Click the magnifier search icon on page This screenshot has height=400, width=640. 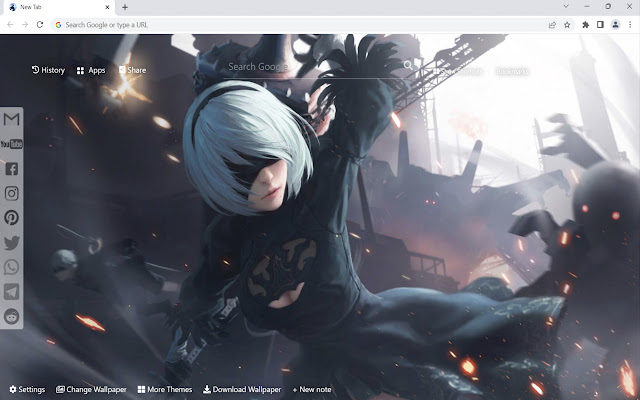(408, 65)
